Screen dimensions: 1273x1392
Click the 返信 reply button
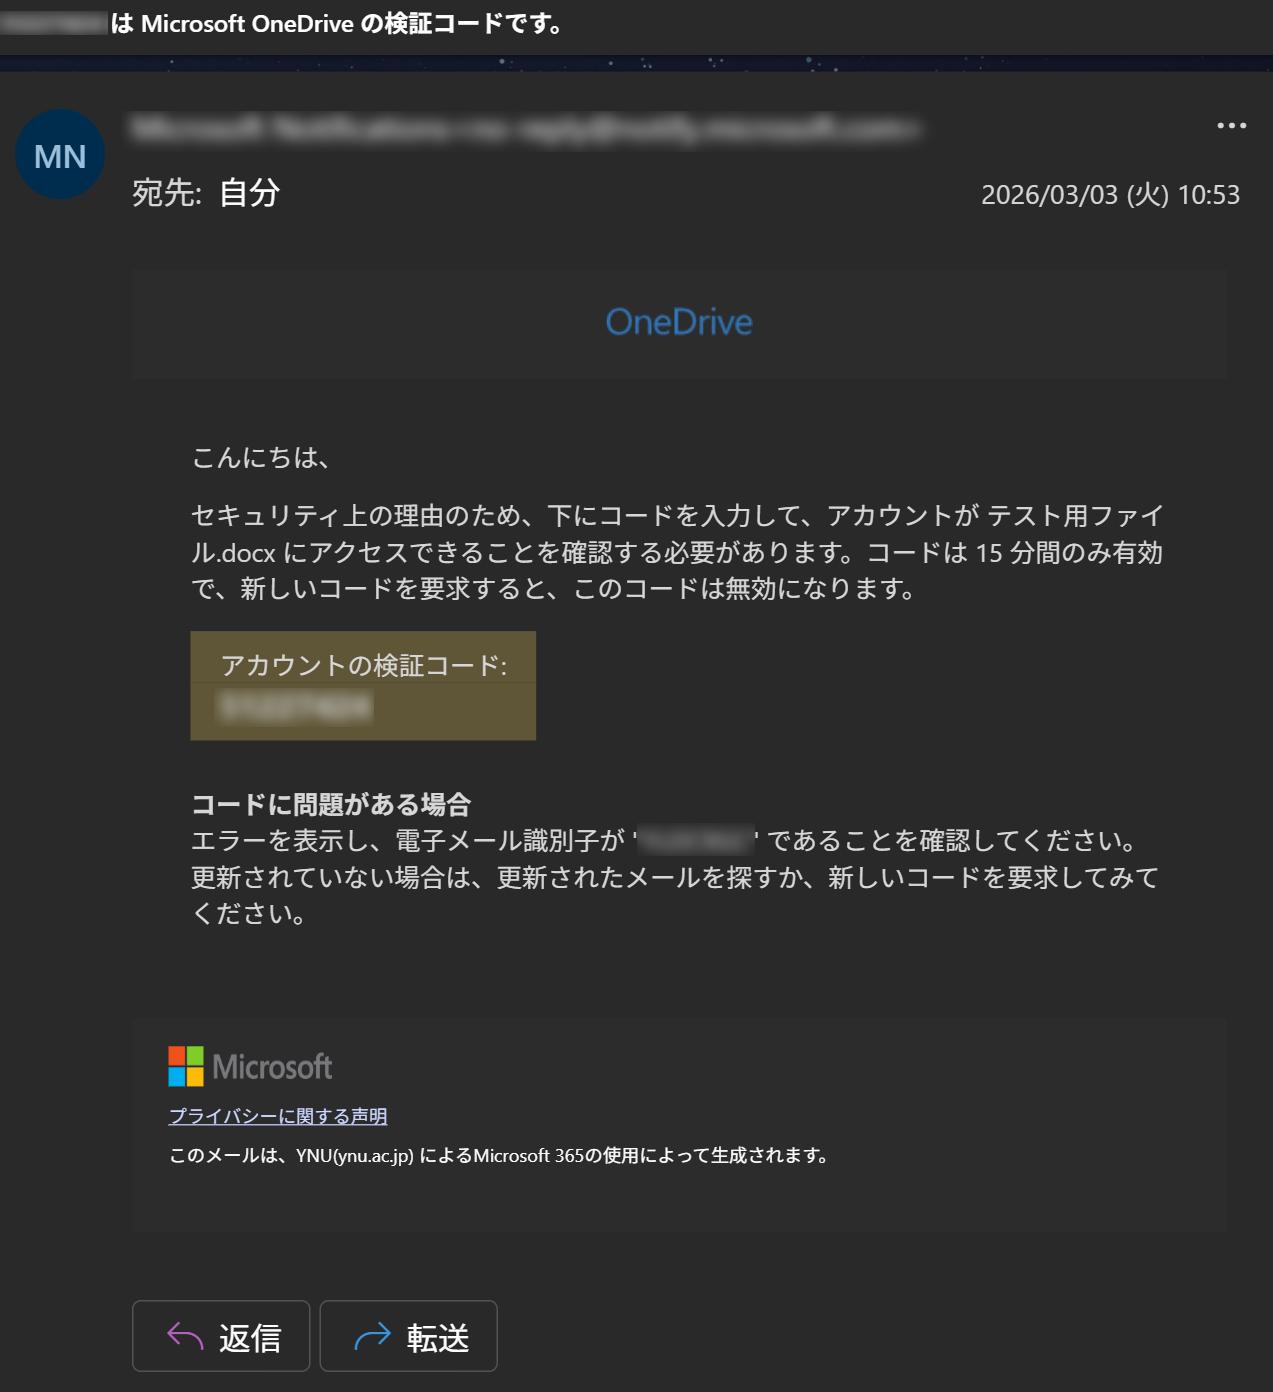[x=221, y=1336]
